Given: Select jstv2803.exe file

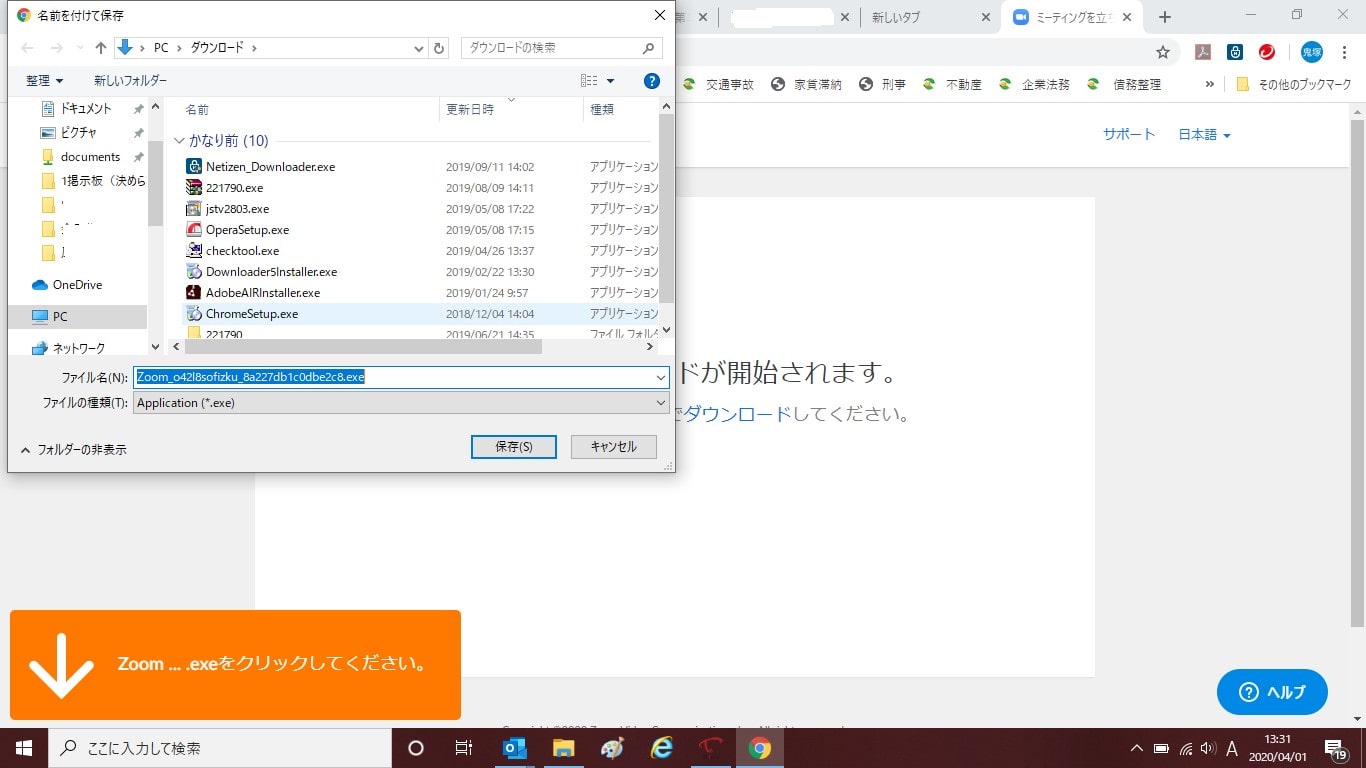Looking at the screenshot, I should [237, 209].
